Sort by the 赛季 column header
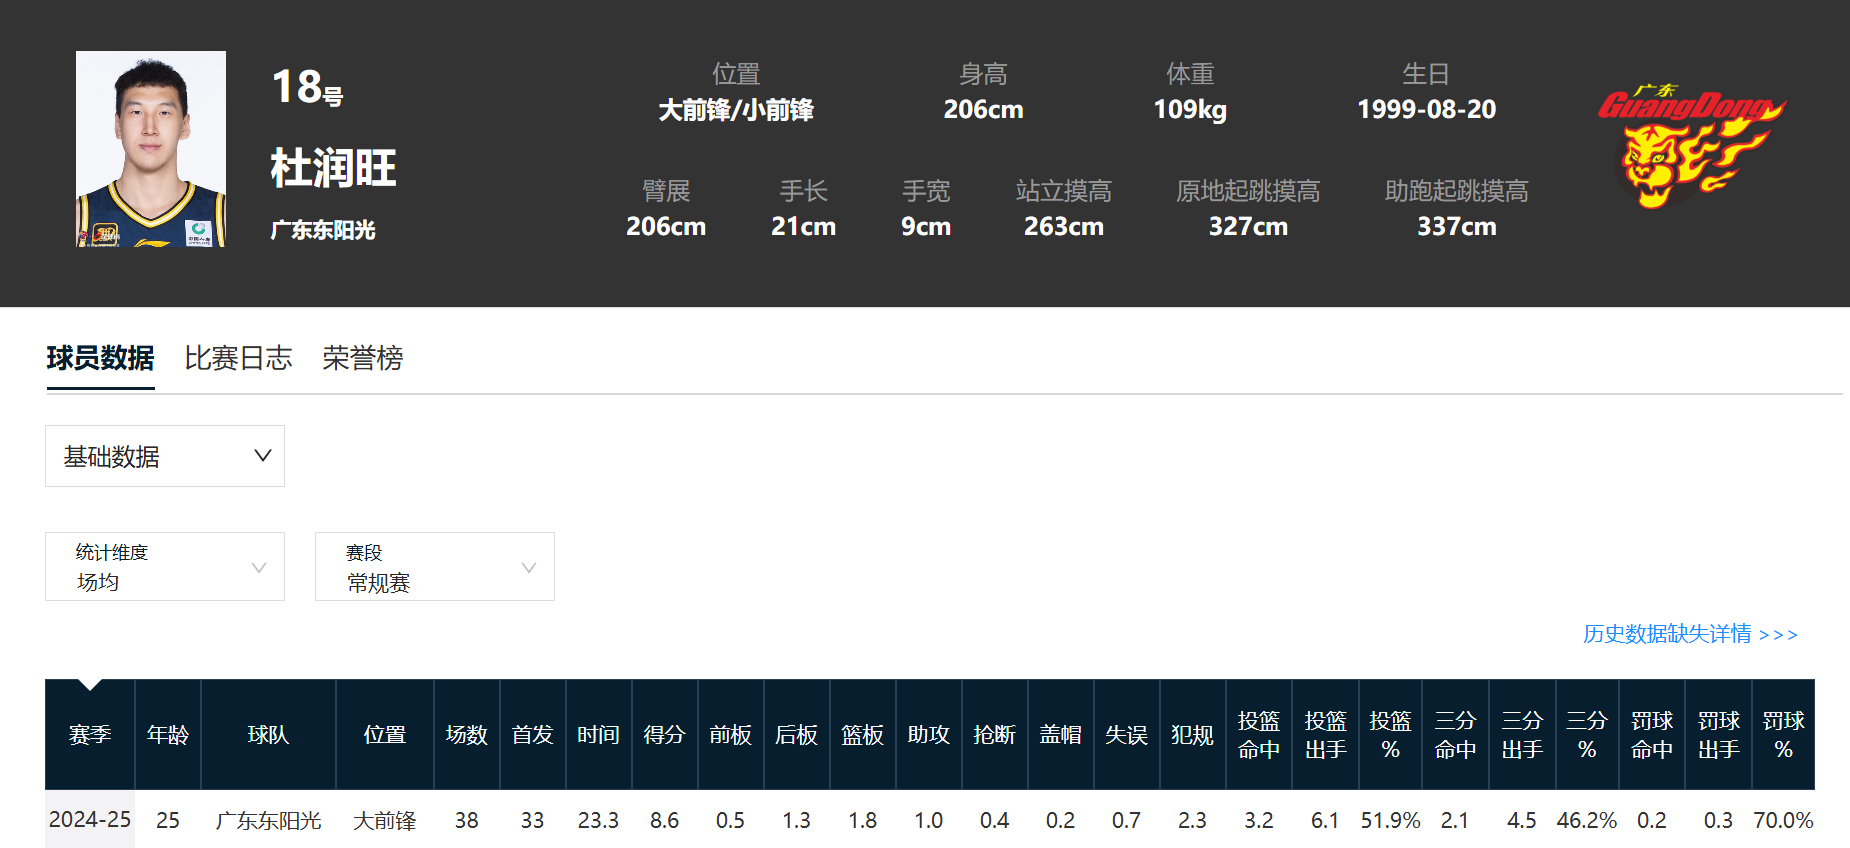Viewport: 1850px width, 848px height. click(90, 735)
